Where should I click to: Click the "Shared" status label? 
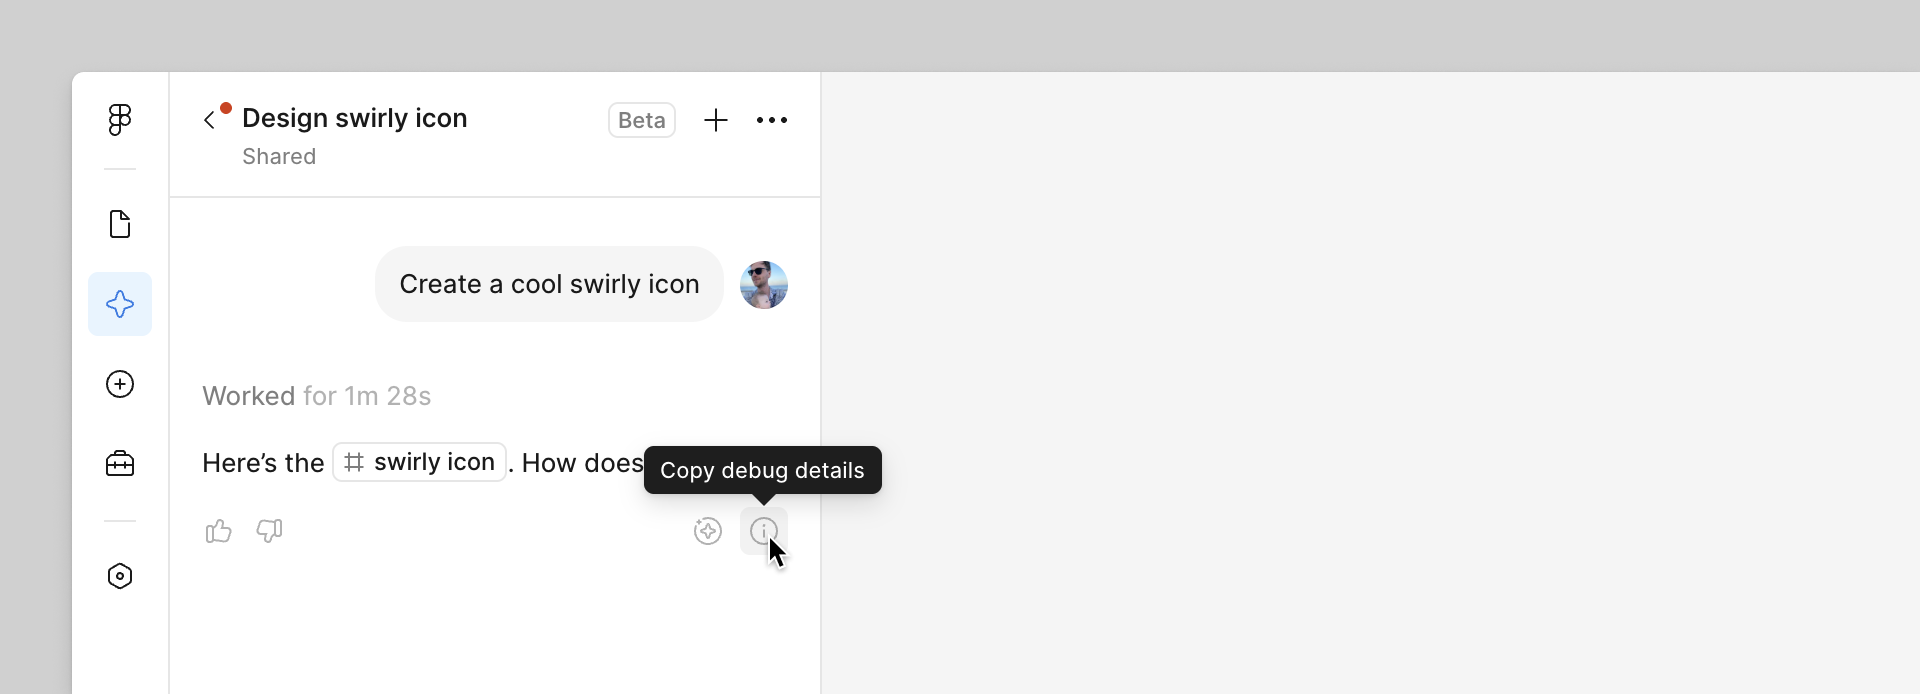tap(279, 157)
